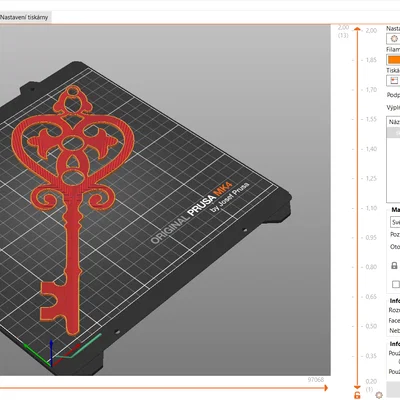Click the 1,55 height tick label
This screenshot has width=400, height=400.
371,119
